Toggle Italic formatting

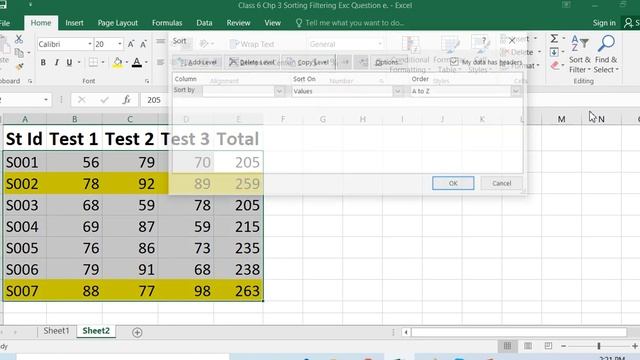pyautogui.click(x=56, y=62)
